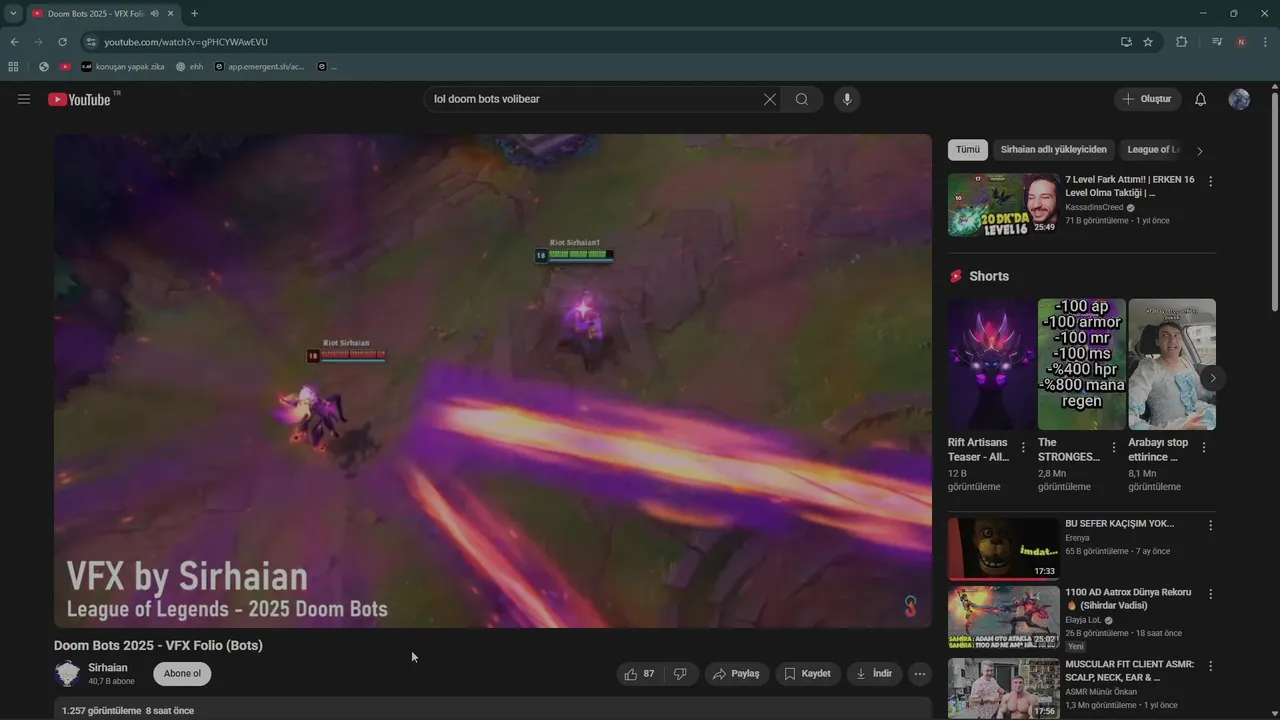Open the account avatar menu
This screenshot has width=1280, height=720.
[x=1239, y=99]
